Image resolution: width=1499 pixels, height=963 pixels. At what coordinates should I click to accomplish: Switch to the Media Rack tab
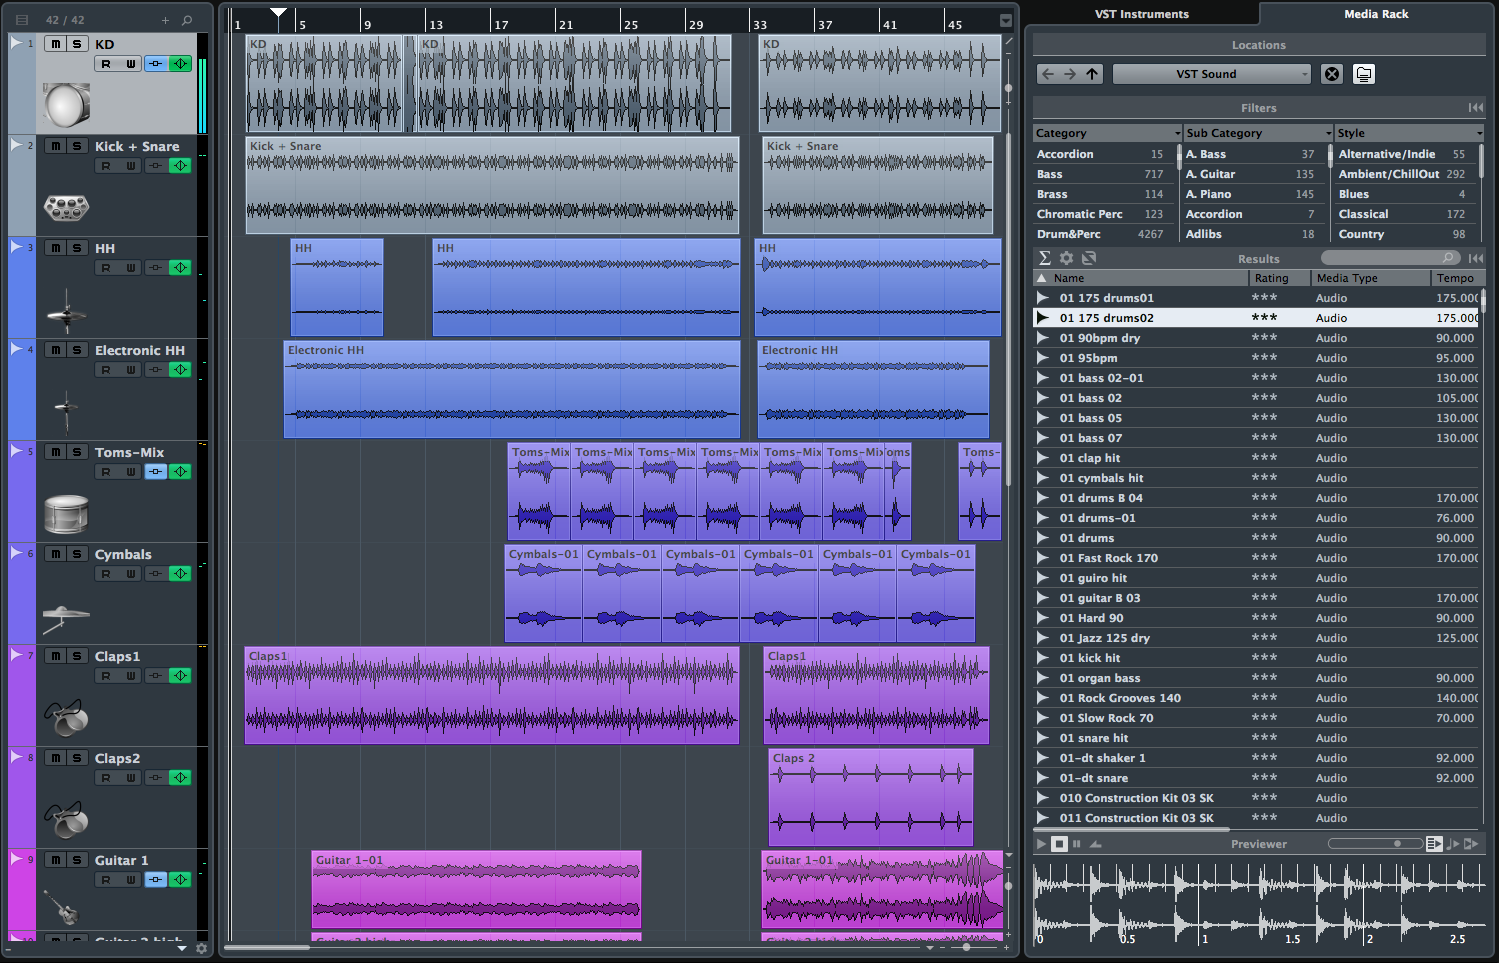pos(1375,14)
